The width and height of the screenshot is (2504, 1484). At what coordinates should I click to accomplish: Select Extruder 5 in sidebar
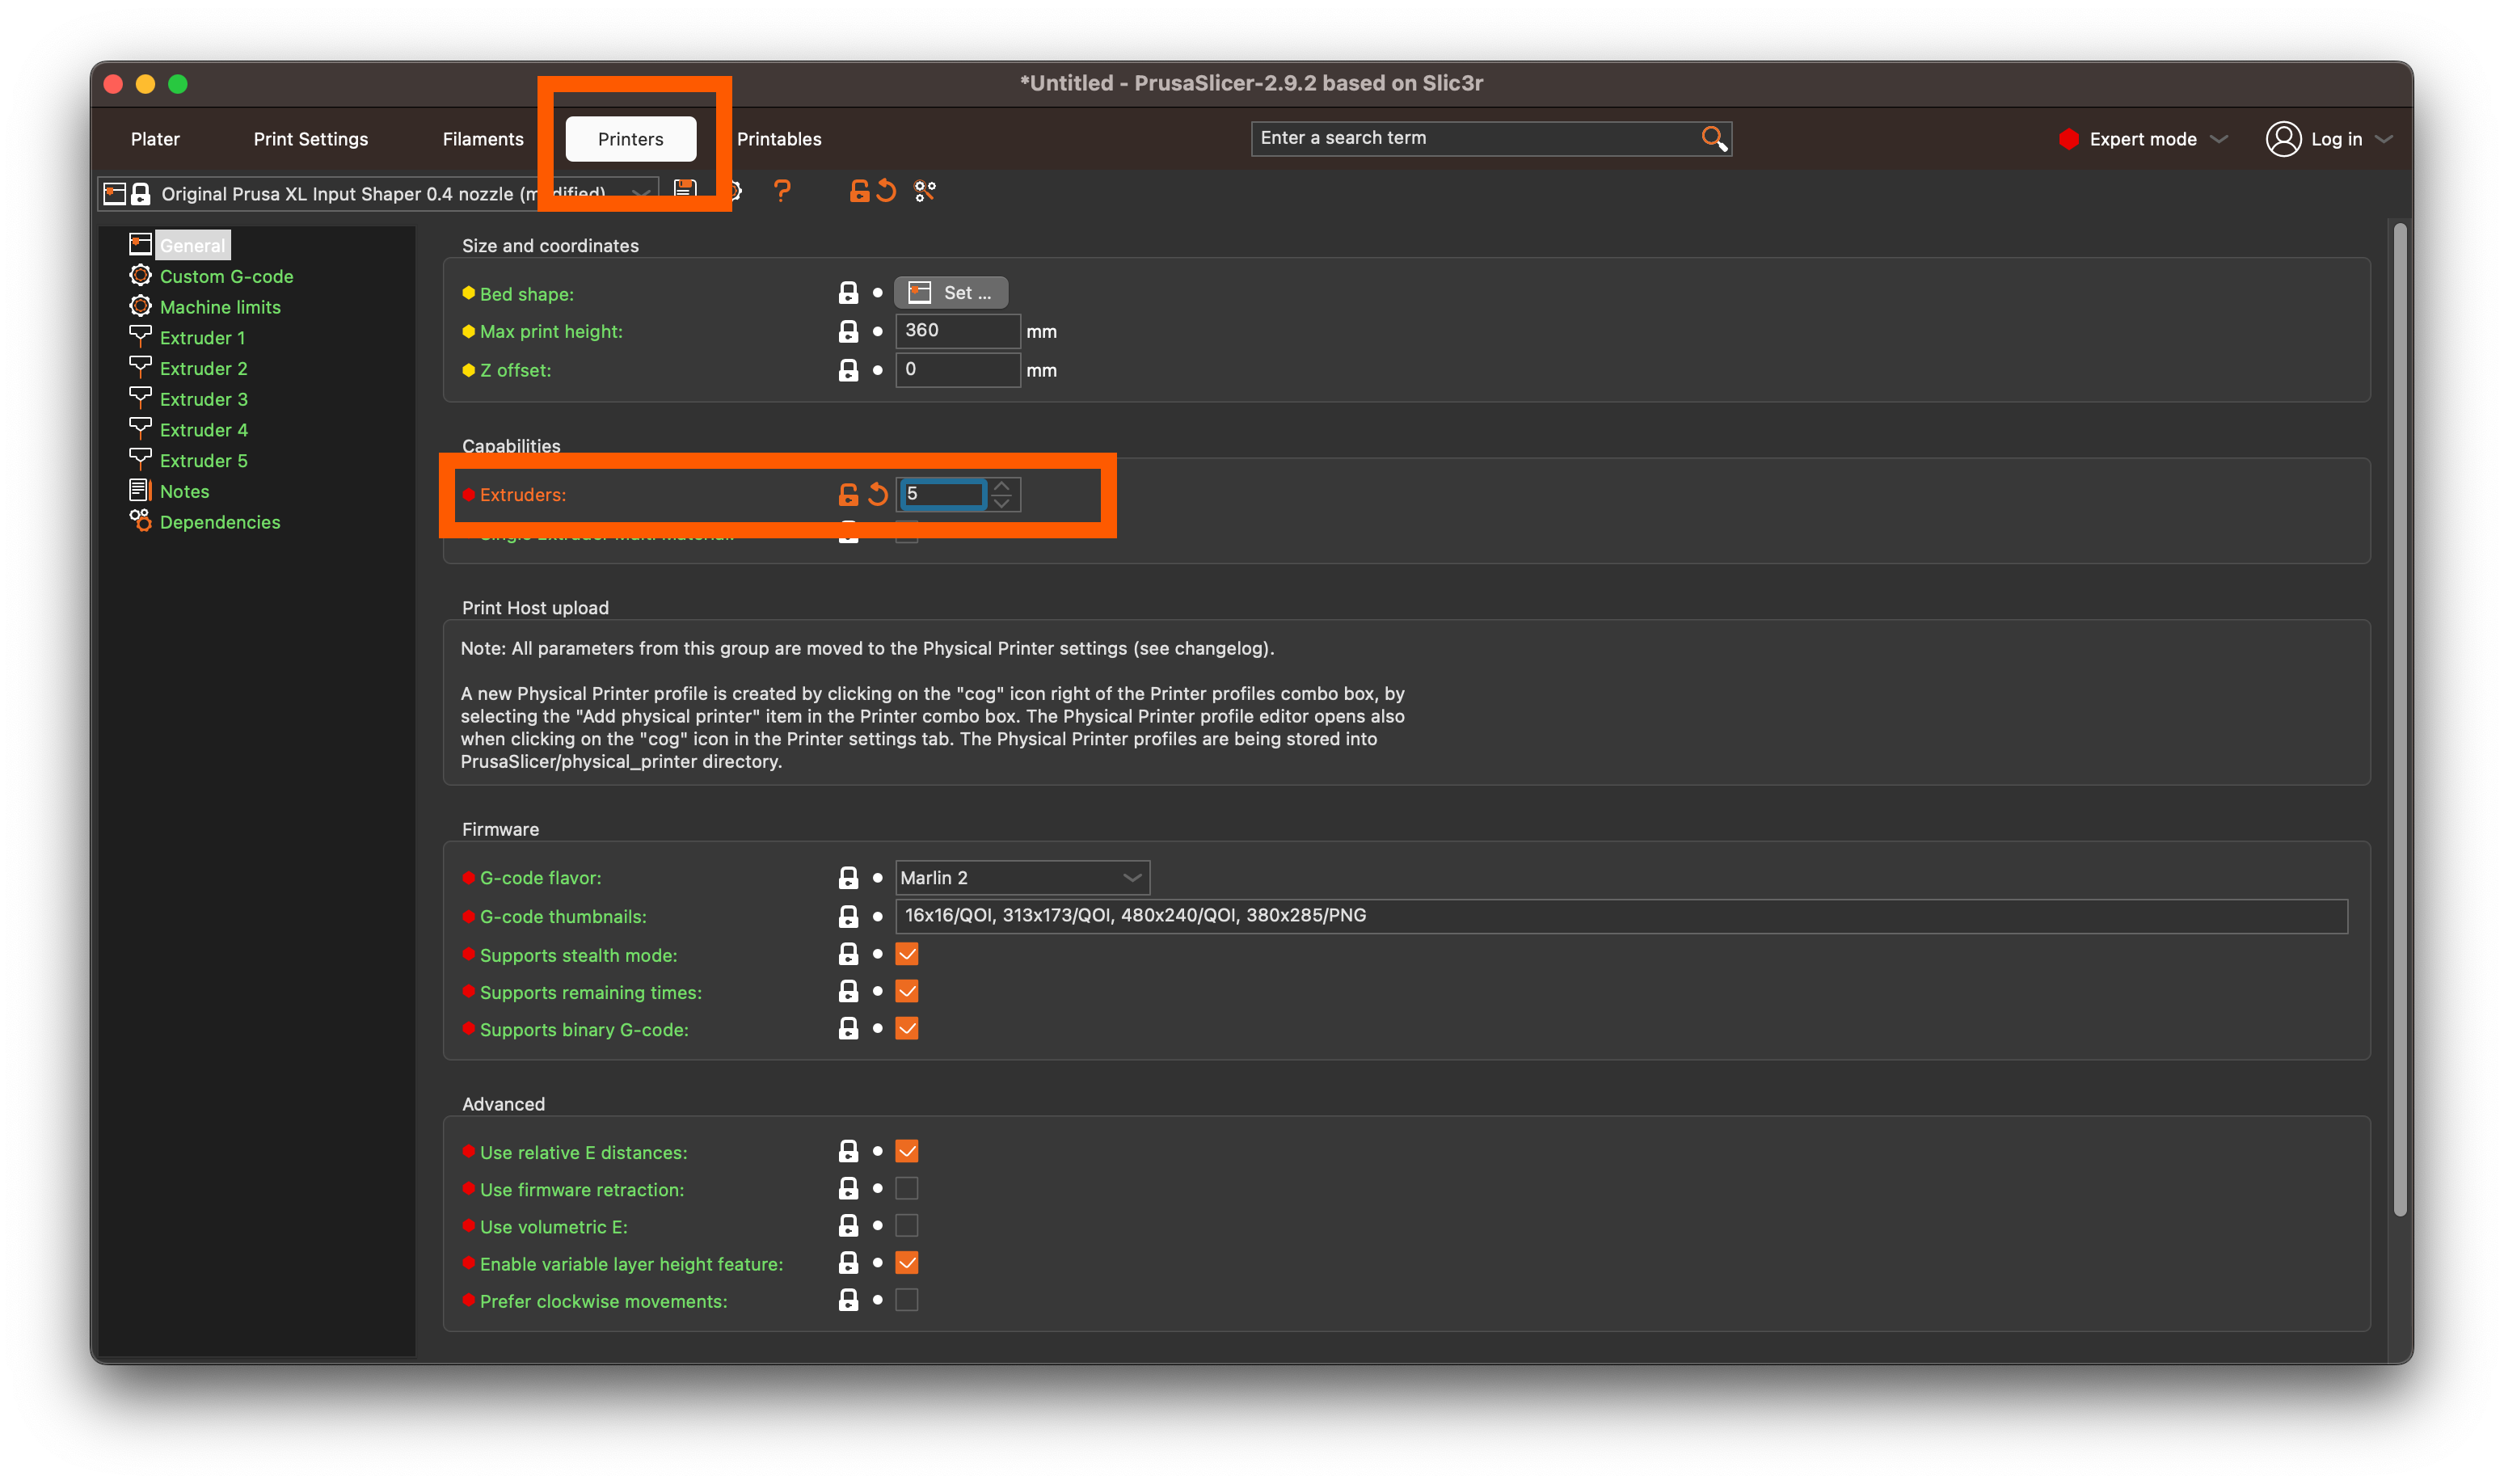tap(203, 461)
